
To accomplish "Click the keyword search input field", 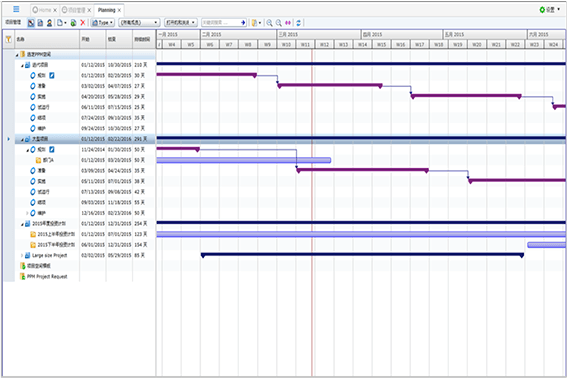I will click(x=220, y=22).
